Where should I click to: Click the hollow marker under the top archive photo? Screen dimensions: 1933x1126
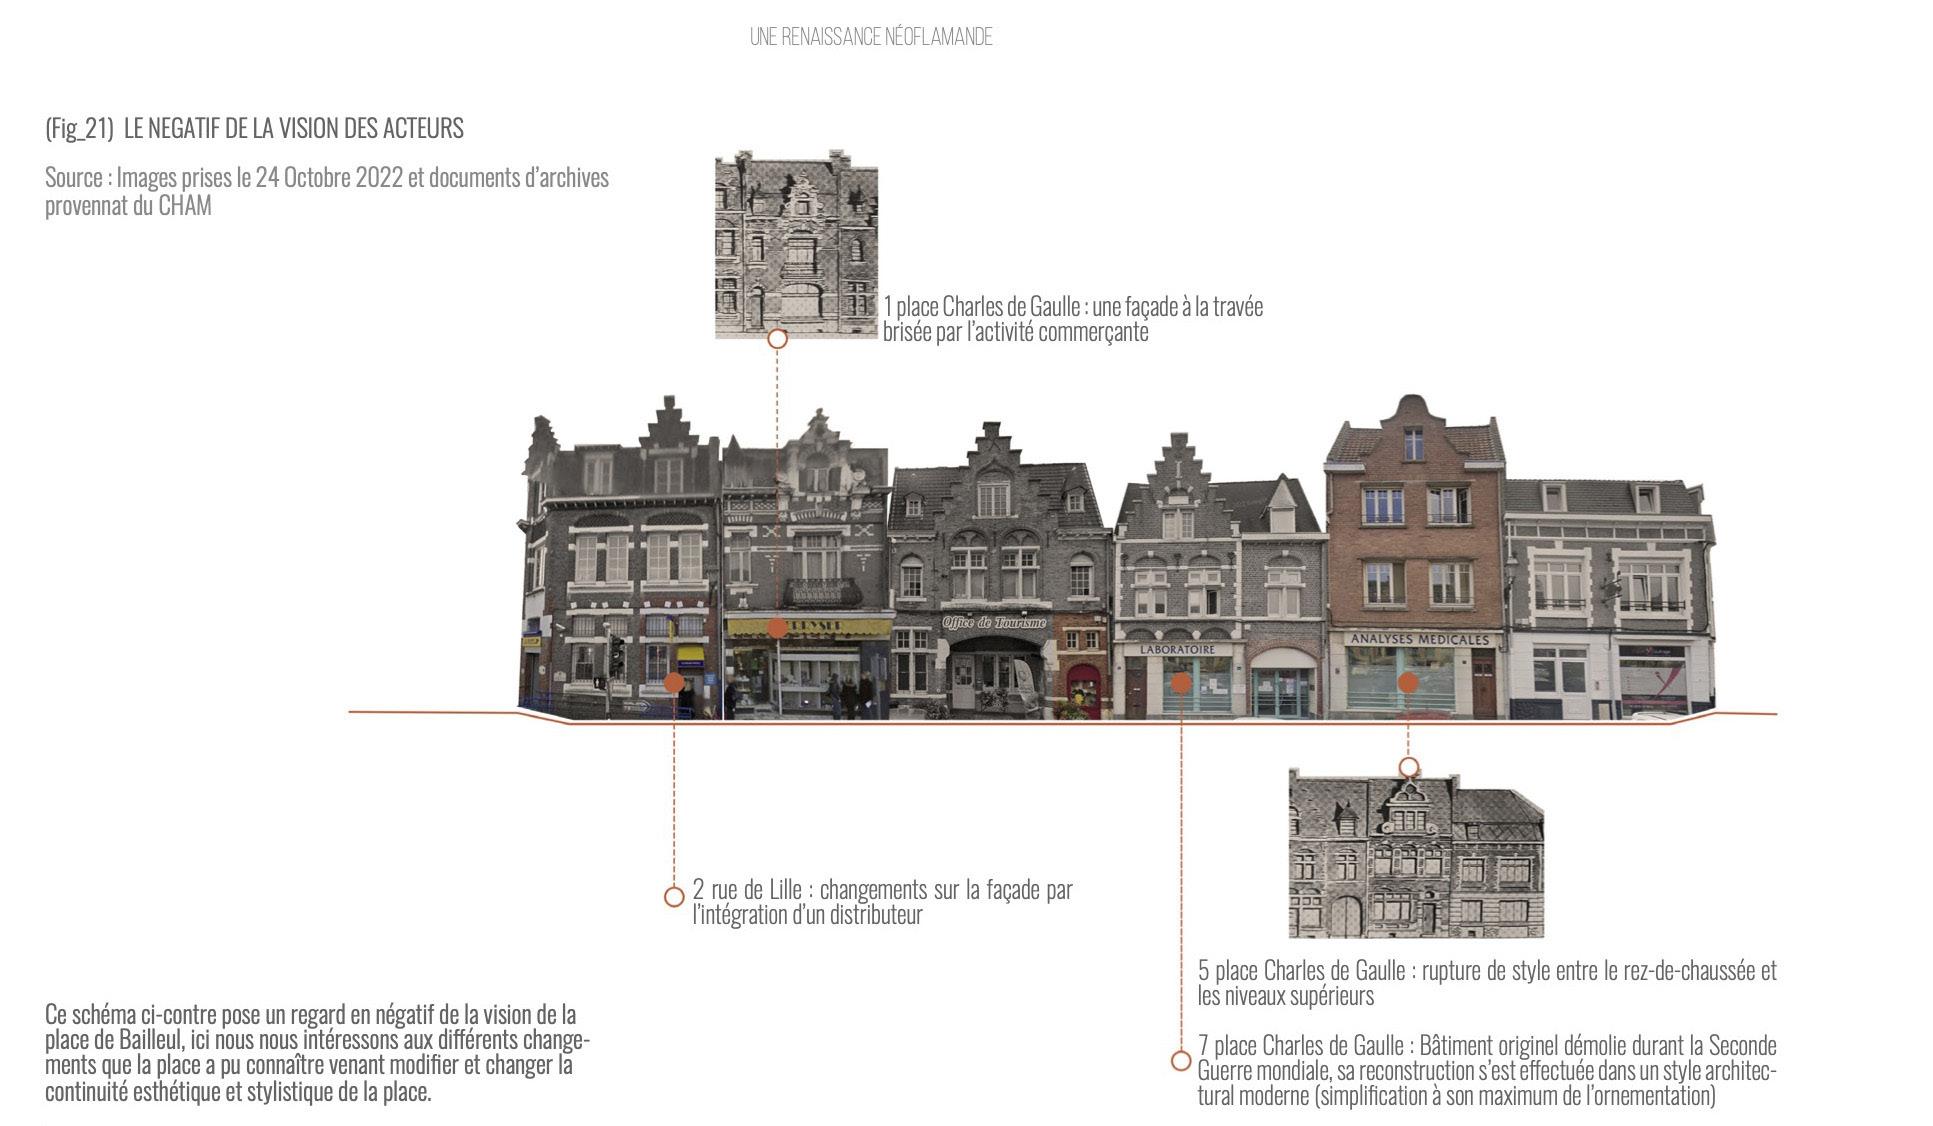(777, 339)
